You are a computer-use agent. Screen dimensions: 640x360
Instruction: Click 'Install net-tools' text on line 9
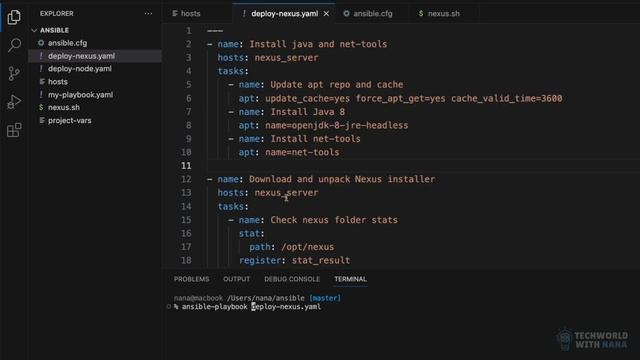point(315,139)
